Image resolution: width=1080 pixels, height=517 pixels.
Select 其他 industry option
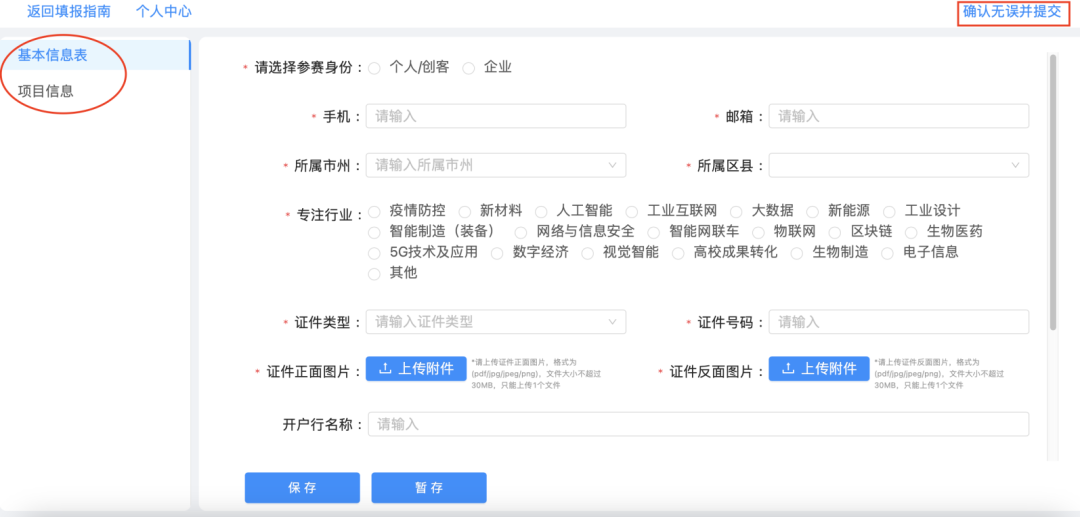pos(375,273)
